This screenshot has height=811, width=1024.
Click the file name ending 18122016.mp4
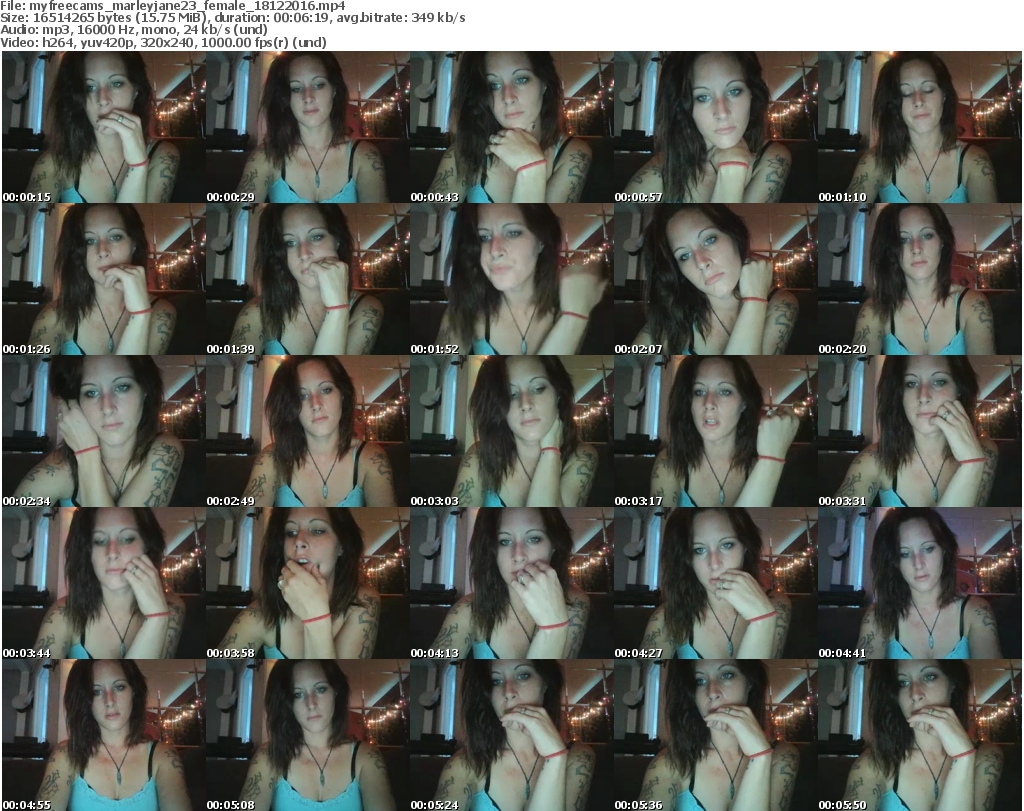pyautogui.click(x=187, y=6)
